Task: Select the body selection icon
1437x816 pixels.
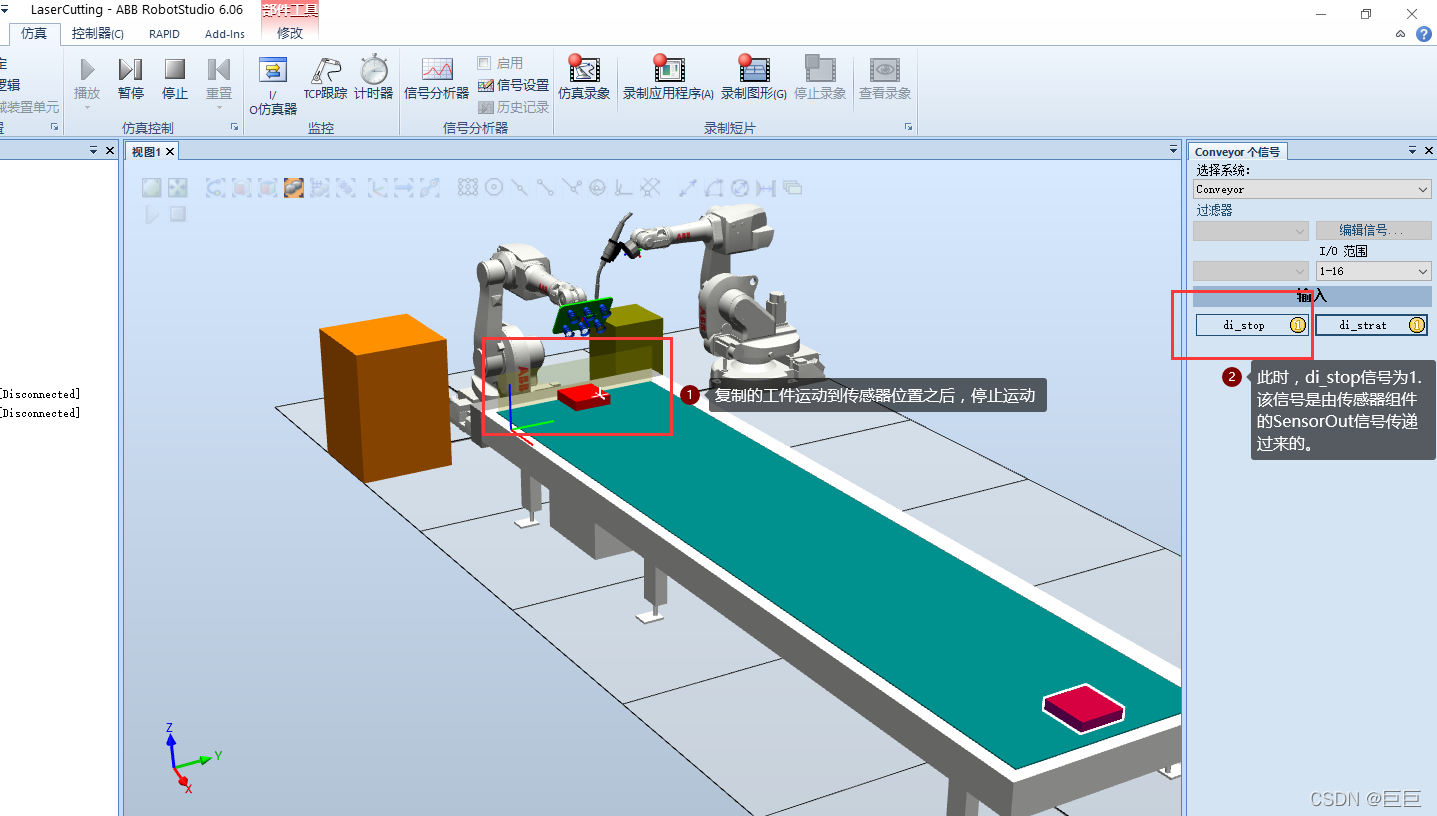Action: pyautogui.click(x=267, y=187)
